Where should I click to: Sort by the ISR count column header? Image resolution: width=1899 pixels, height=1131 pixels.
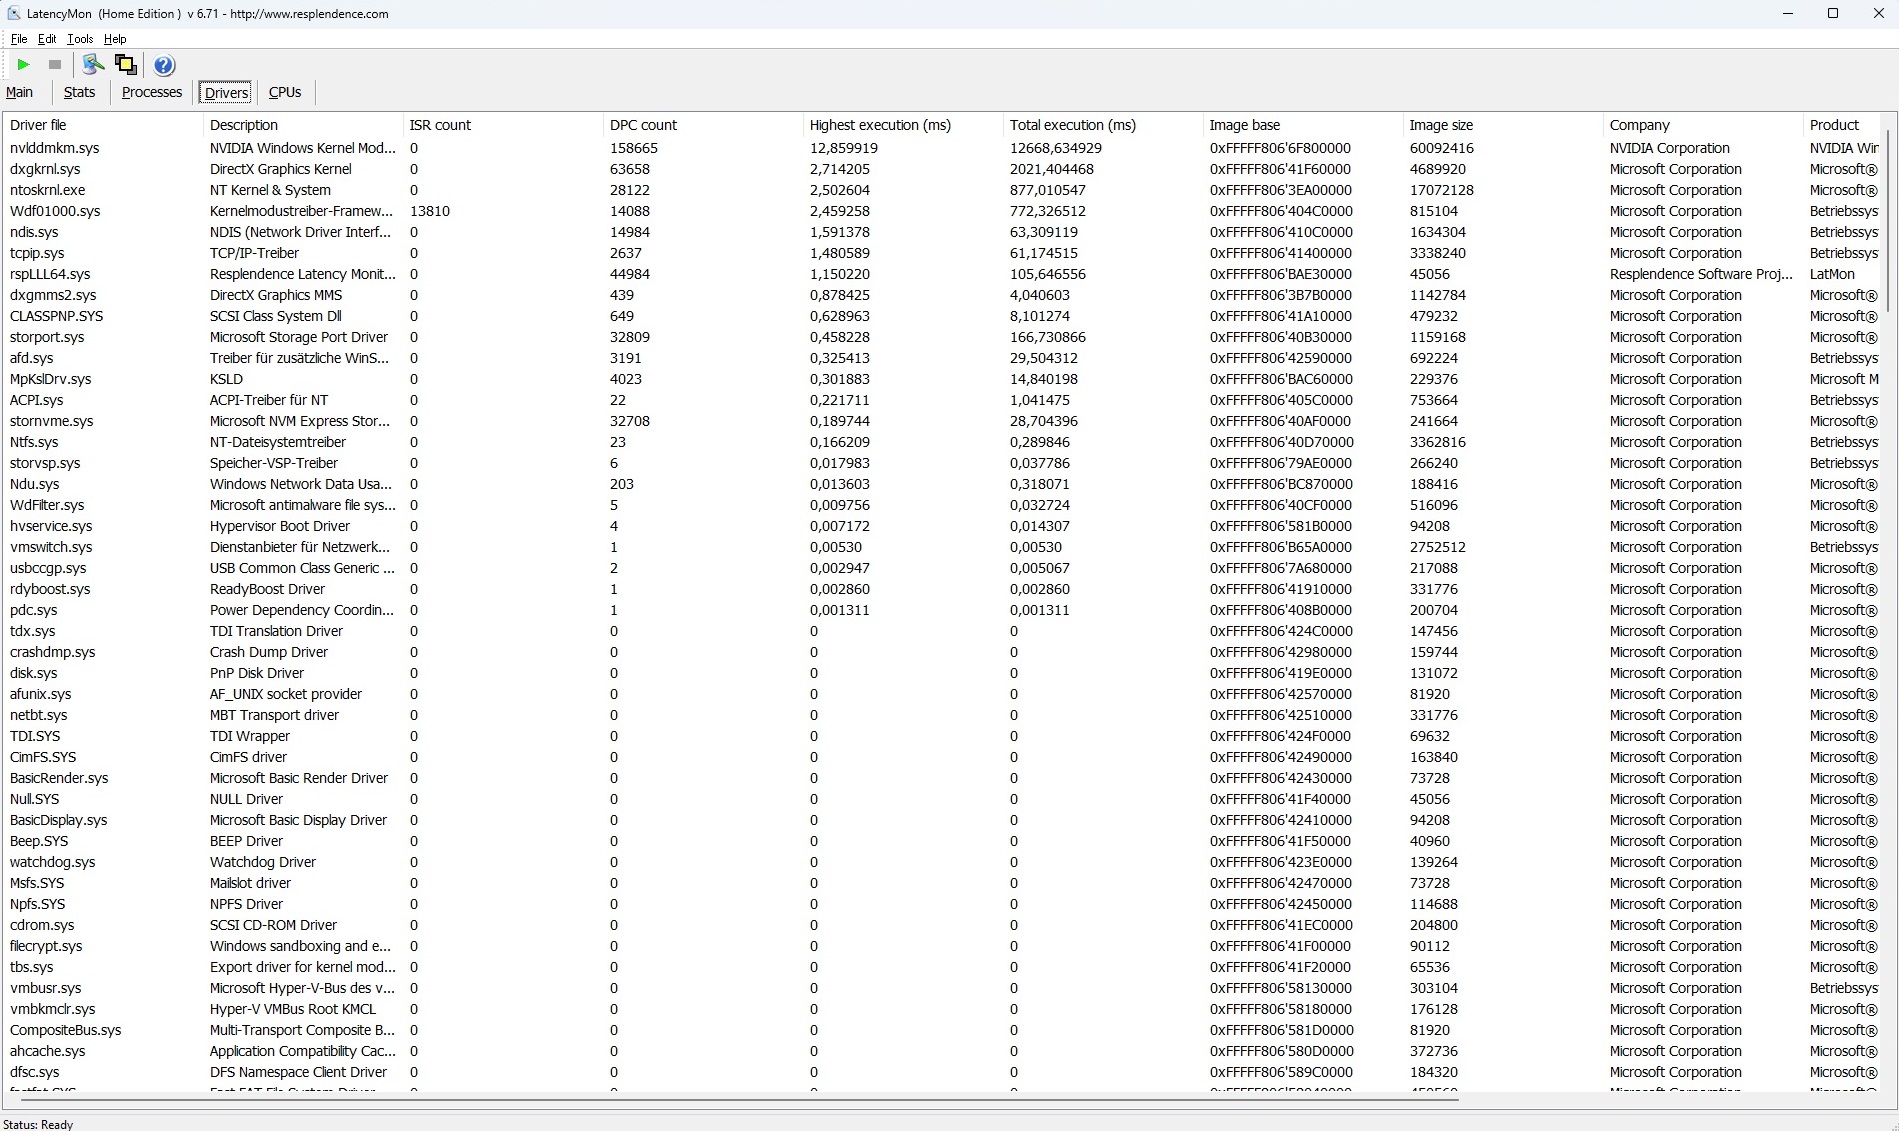pos(440,125)
